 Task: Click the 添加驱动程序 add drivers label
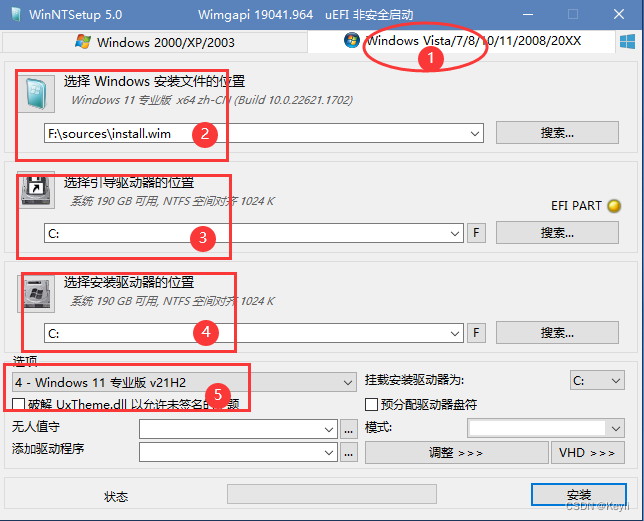[x=48, y=448]
